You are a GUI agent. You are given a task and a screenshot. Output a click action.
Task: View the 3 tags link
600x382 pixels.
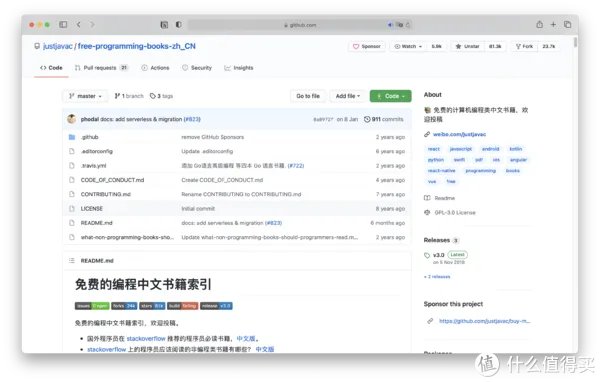point(161,96)
